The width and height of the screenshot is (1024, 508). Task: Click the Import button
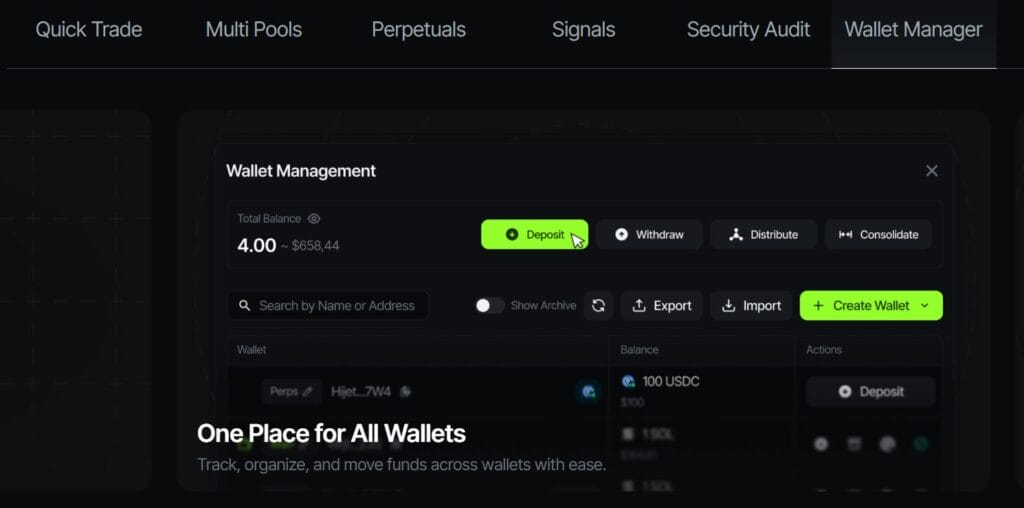click(x=752, y=306)
